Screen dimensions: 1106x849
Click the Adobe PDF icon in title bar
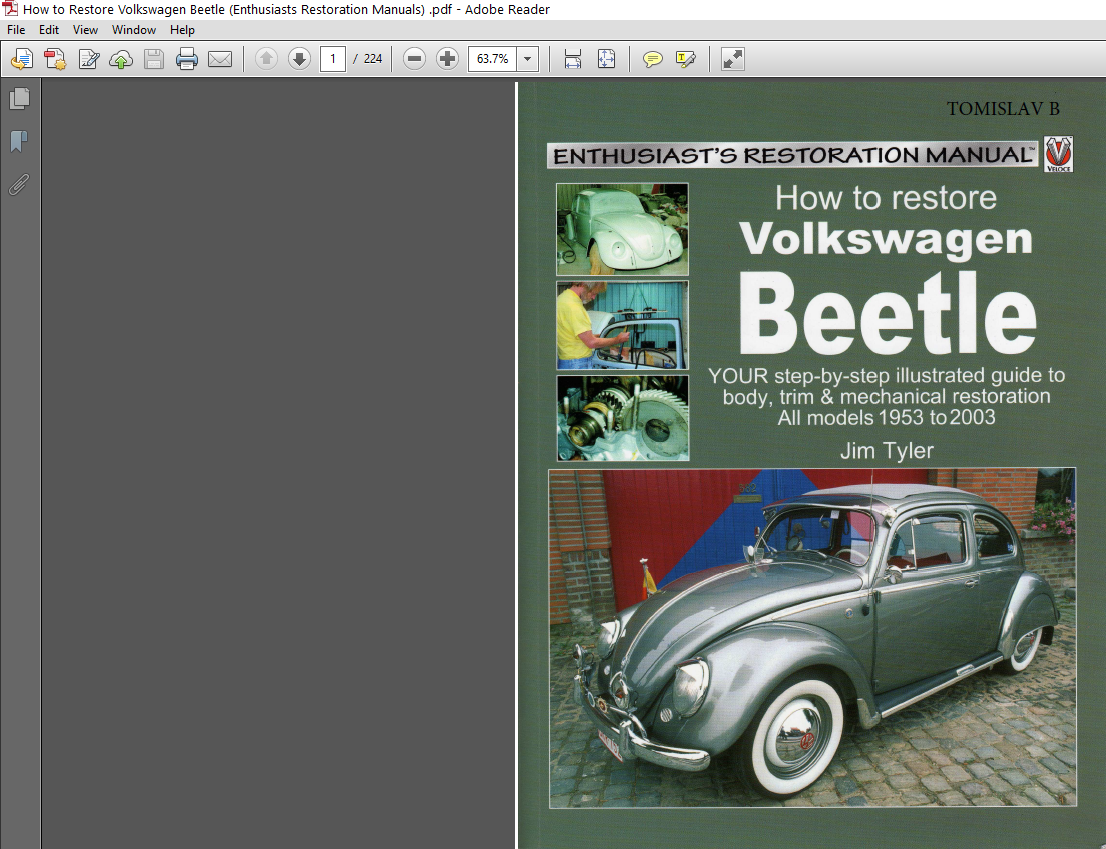coord(9,8)
